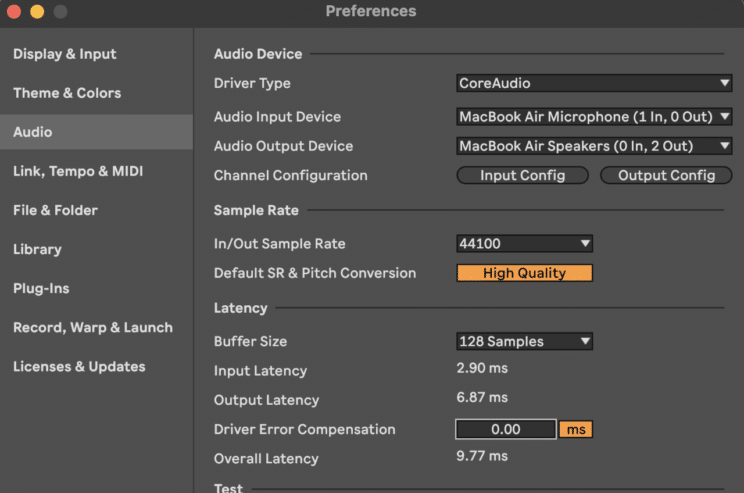The image size is (744, 493).
Task: Minimize Preferences window with yellow button
Action: pos(37,11)
